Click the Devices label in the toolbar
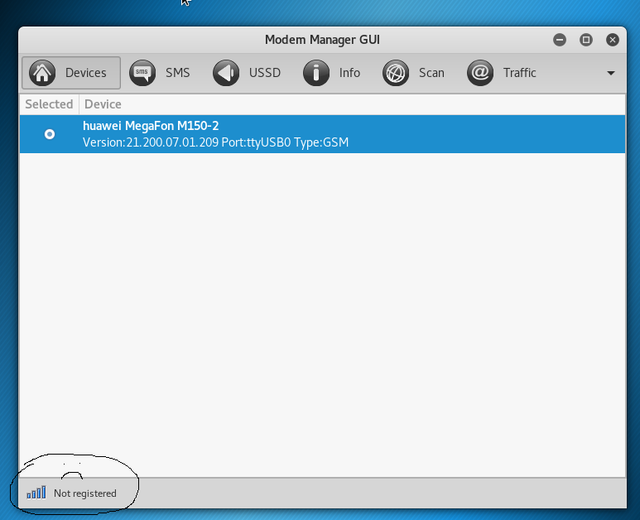The height and width of the screenshot is (520, 640). point(86,73)
